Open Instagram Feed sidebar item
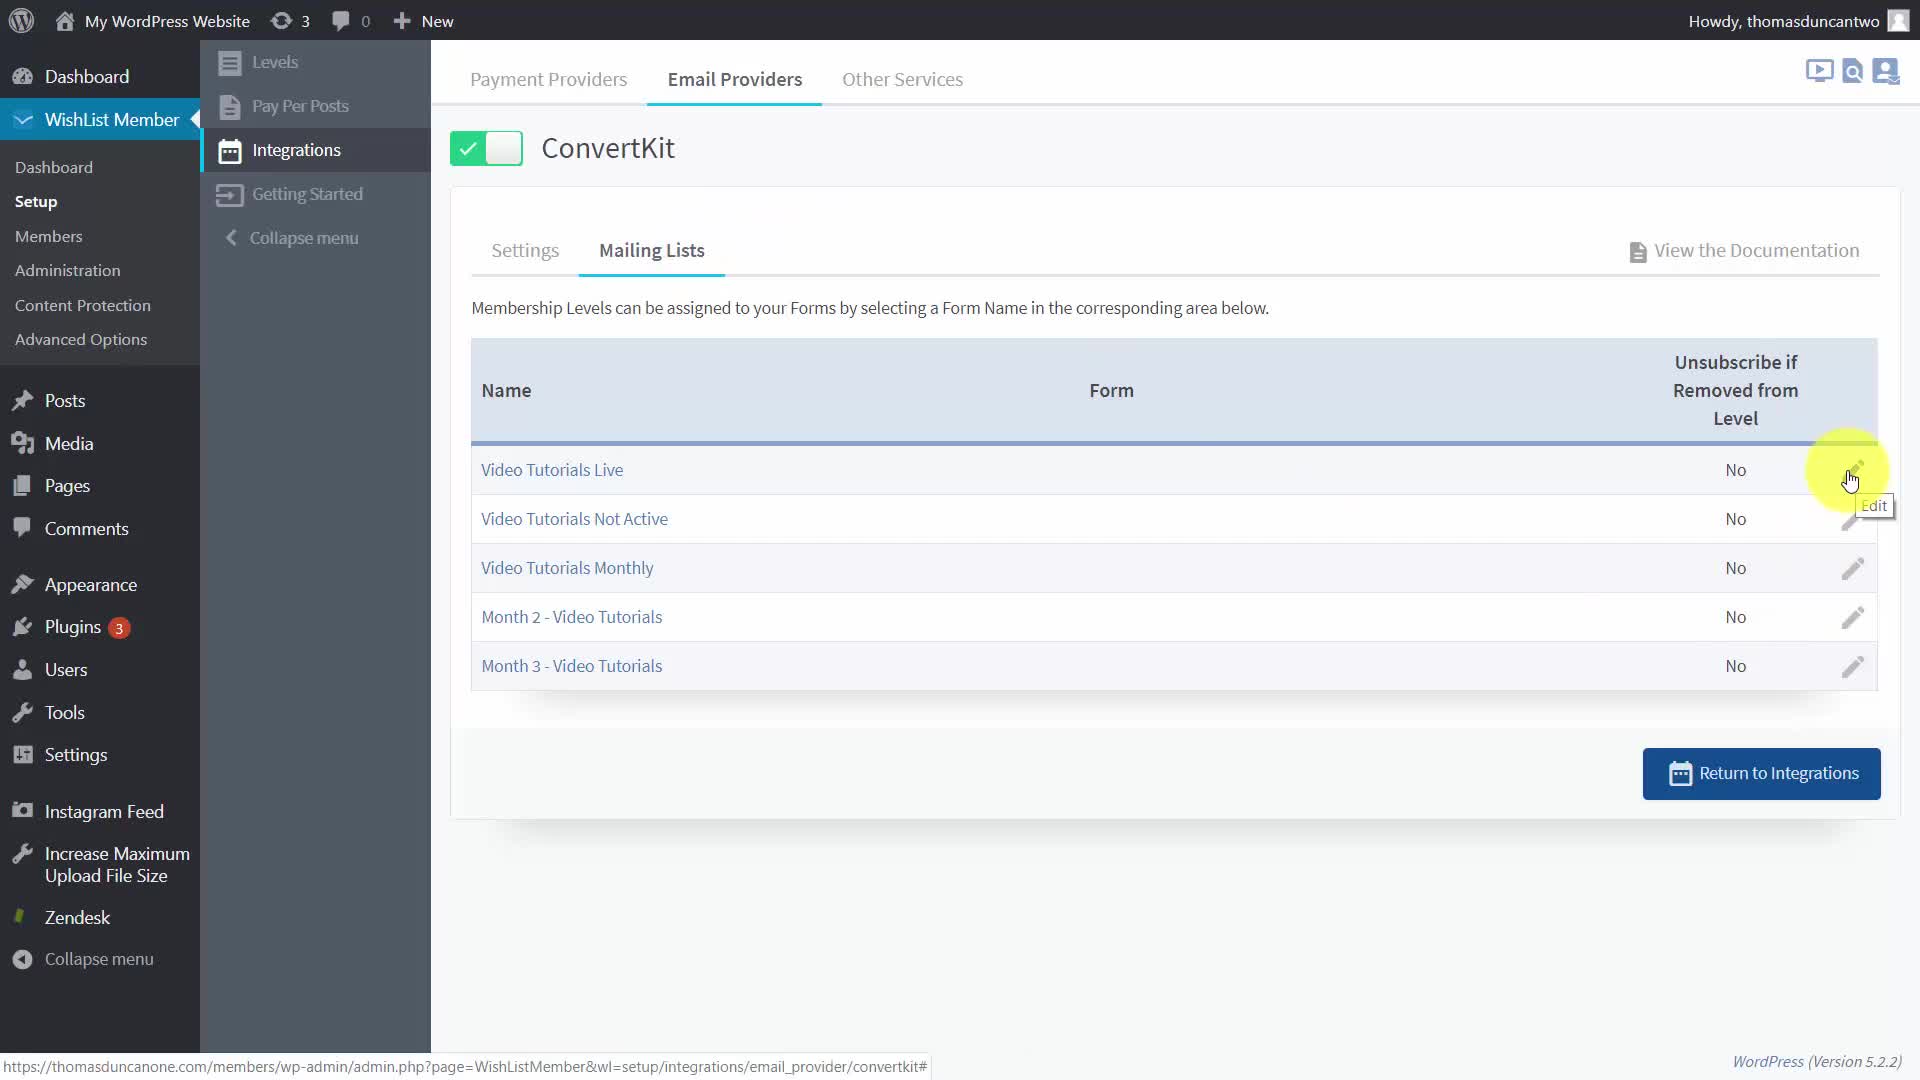The height and width of the screenshot is (1080, 1920). point(104,812)
